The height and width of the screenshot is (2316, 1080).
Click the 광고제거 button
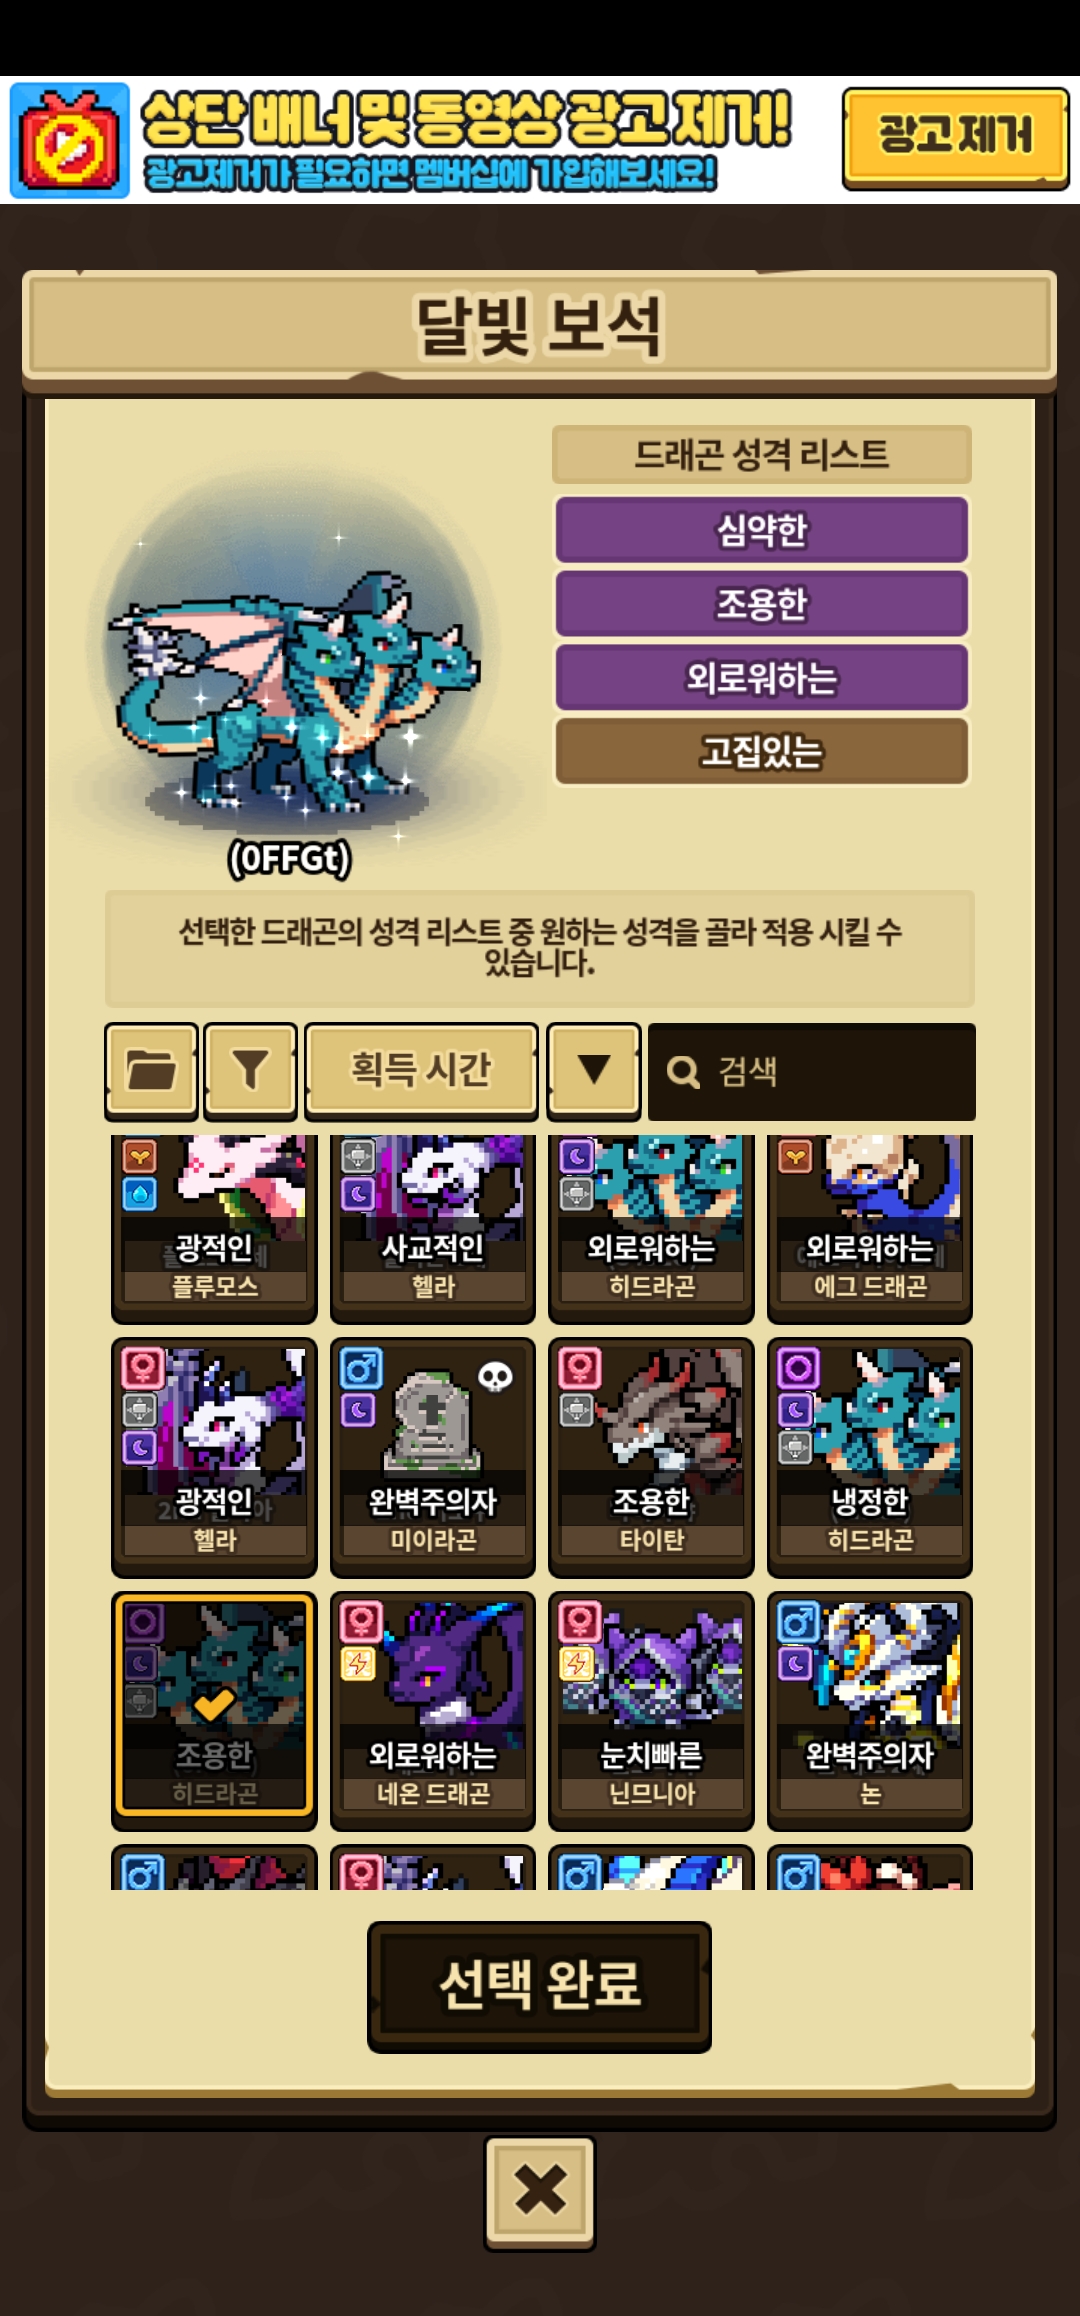(x=955, y=138)
